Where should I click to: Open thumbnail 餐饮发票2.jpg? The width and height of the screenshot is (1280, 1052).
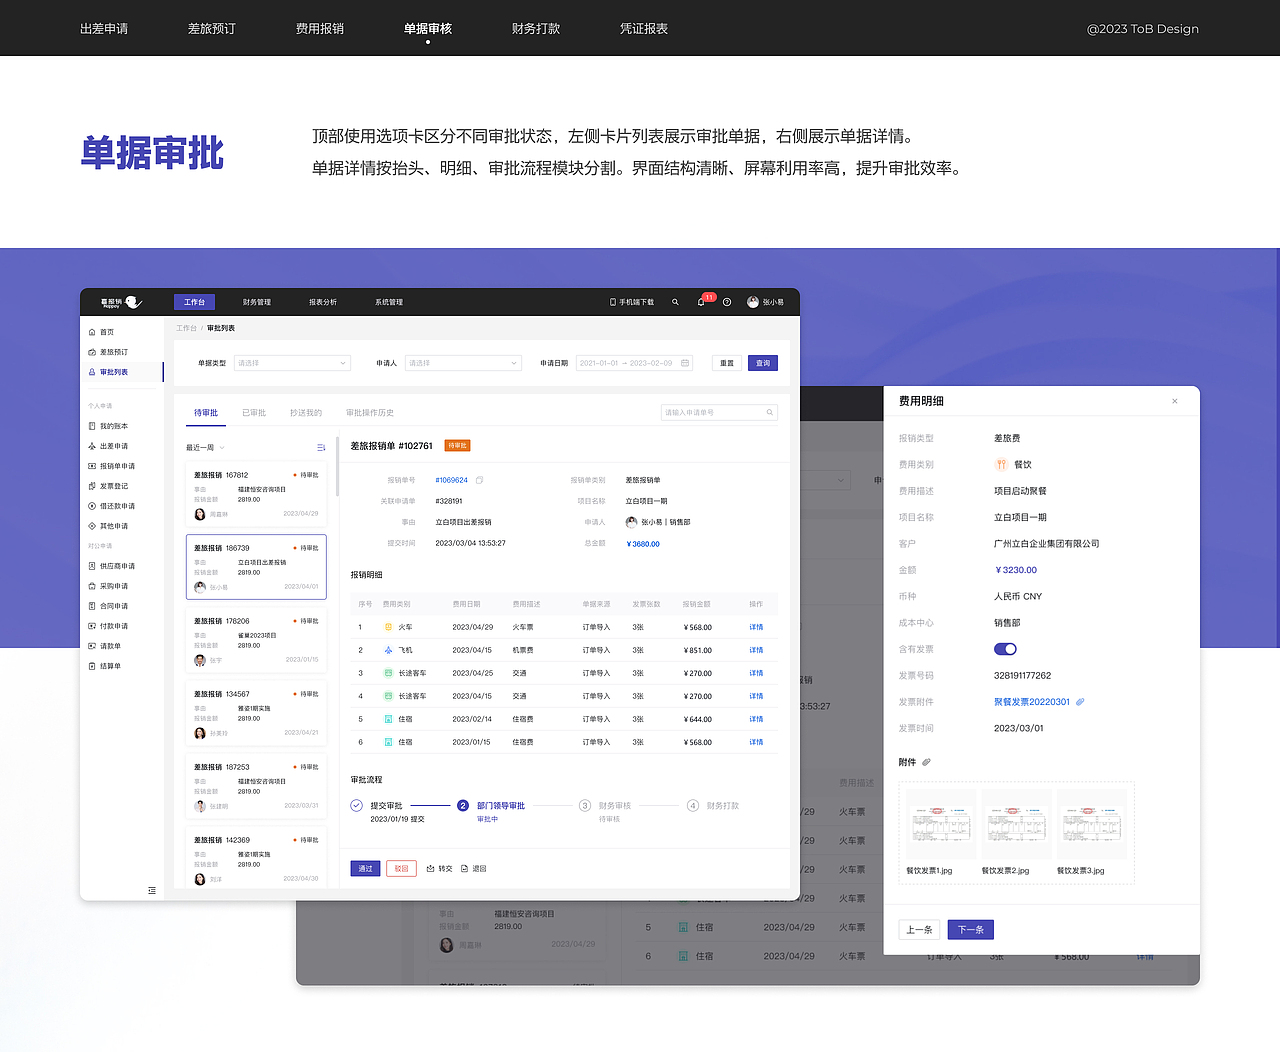pyautogui.click(x=1016, y=824)
